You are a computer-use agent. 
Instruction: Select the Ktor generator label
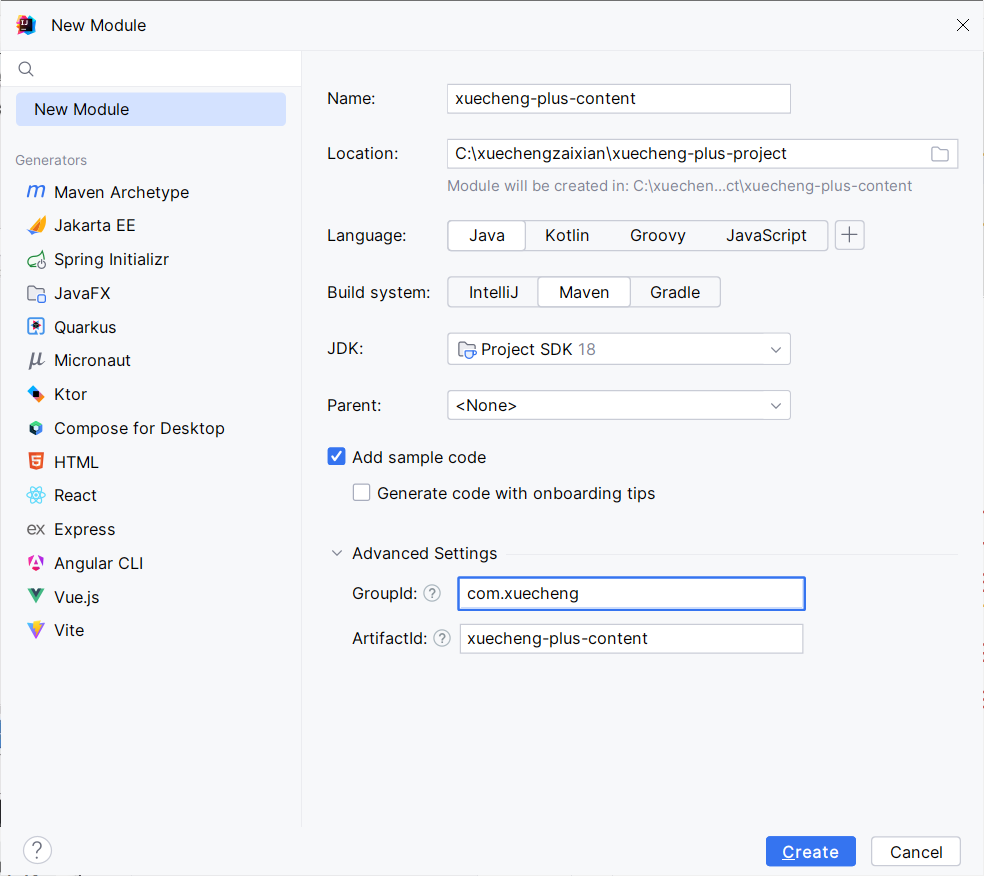pyautogui.click(x=70, y=394)
